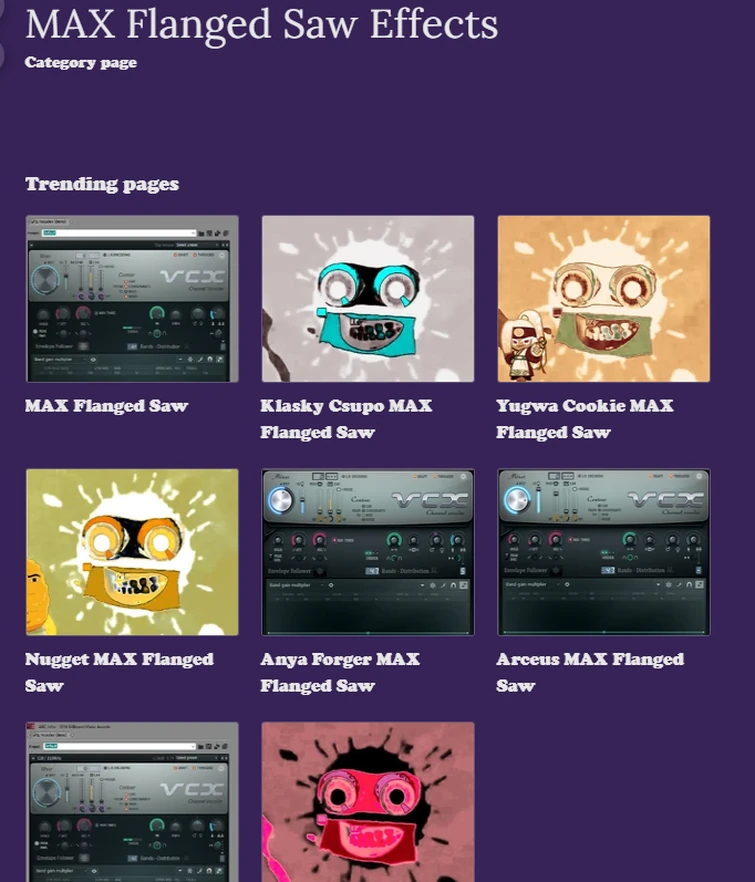
Task: Follow the Arceus MAX Flanged Saw link
Action: [590, 672]
